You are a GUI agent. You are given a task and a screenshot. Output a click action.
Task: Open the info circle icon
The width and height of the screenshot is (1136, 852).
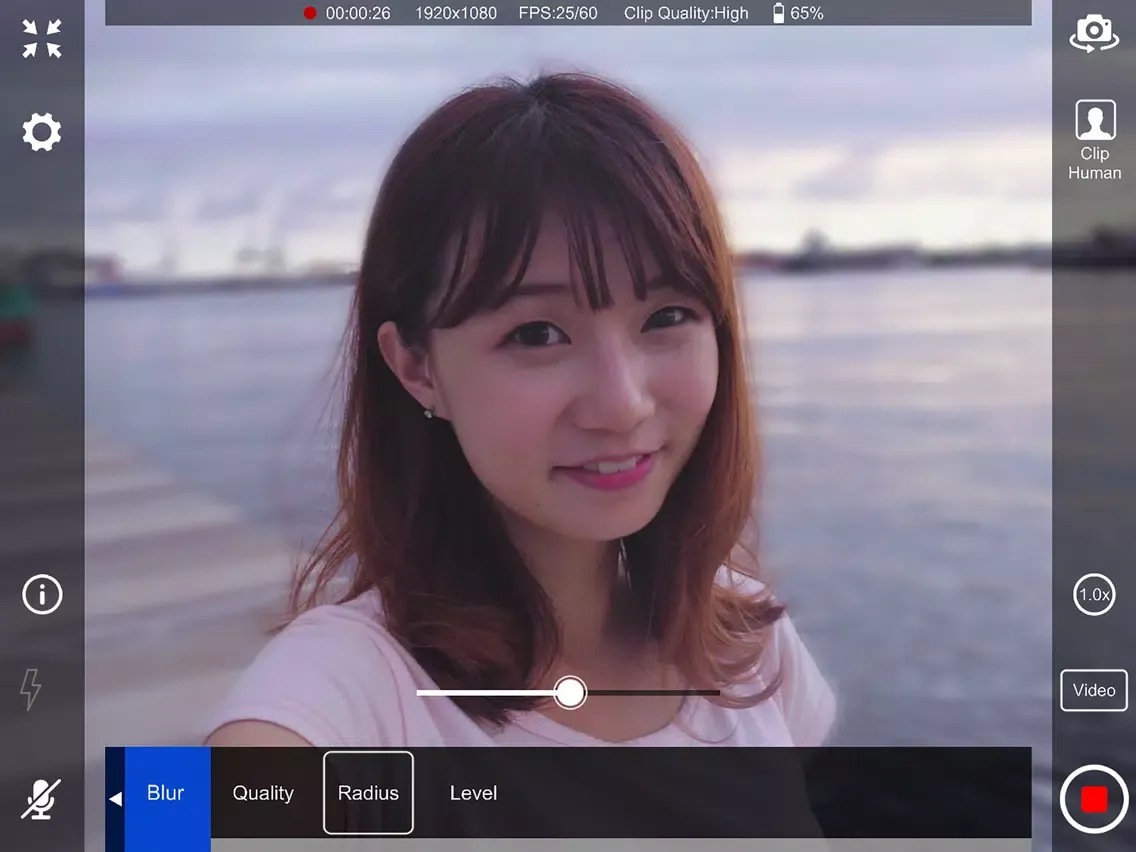[42, 594]
